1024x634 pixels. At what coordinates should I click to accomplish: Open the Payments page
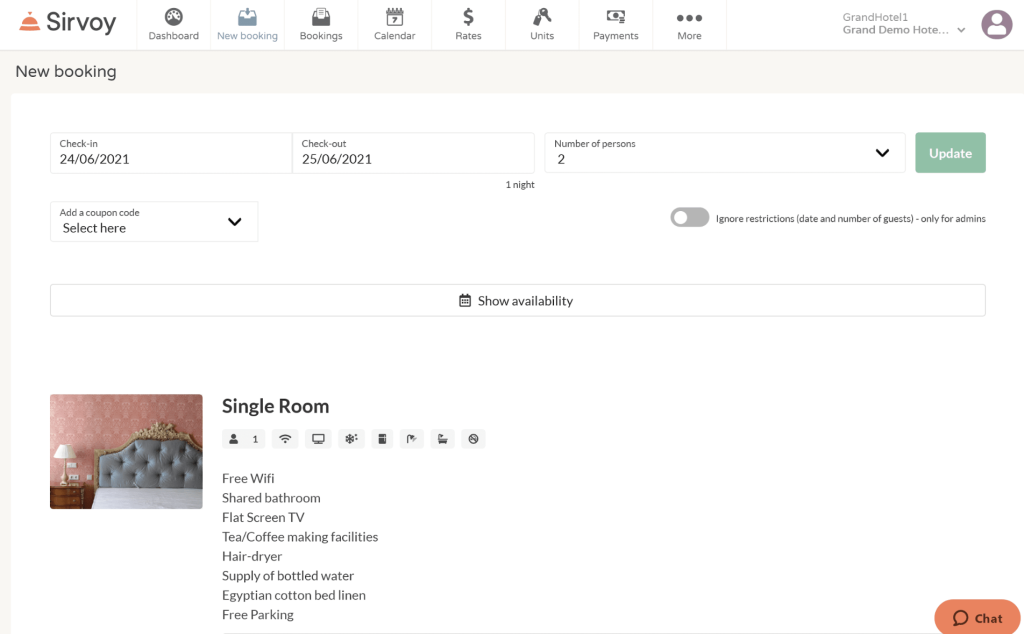pyautogui.click(x=615, y=25)
